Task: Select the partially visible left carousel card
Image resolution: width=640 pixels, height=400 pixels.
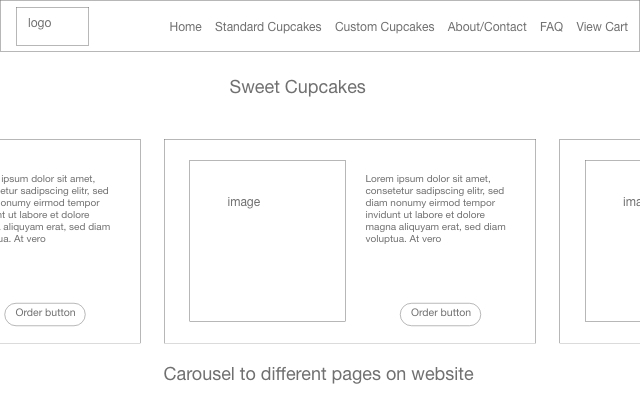Action: coord(70,241)
